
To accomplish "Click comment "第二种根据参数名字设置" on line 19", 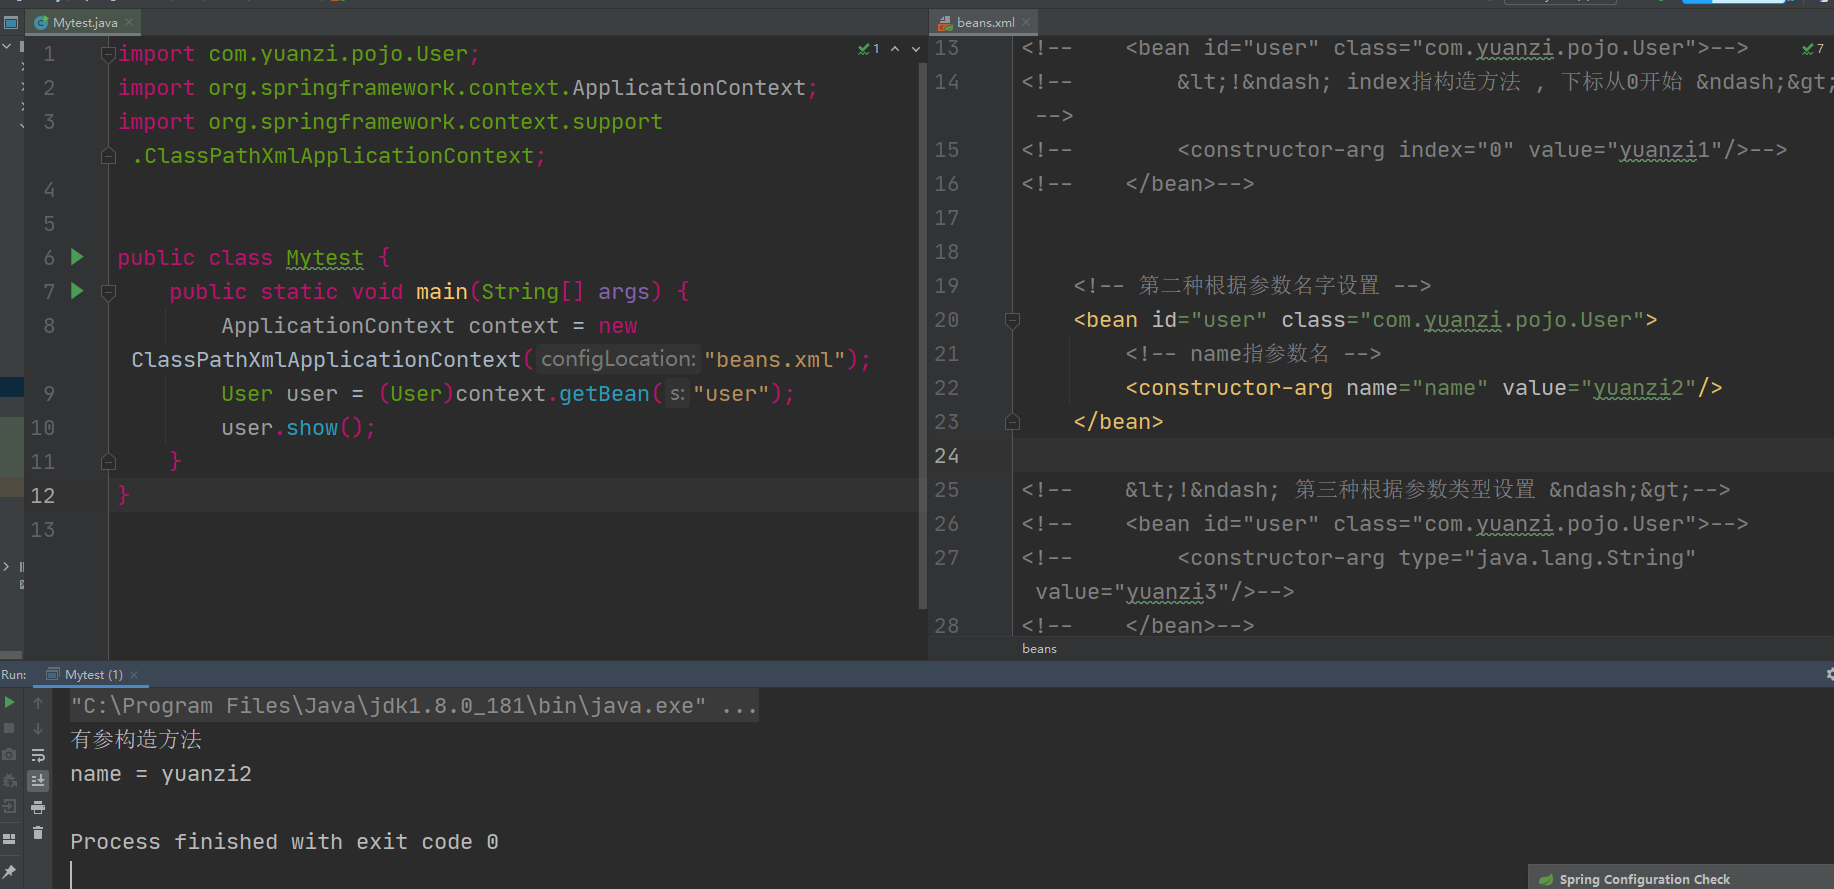I will [x=1258, y=286].
